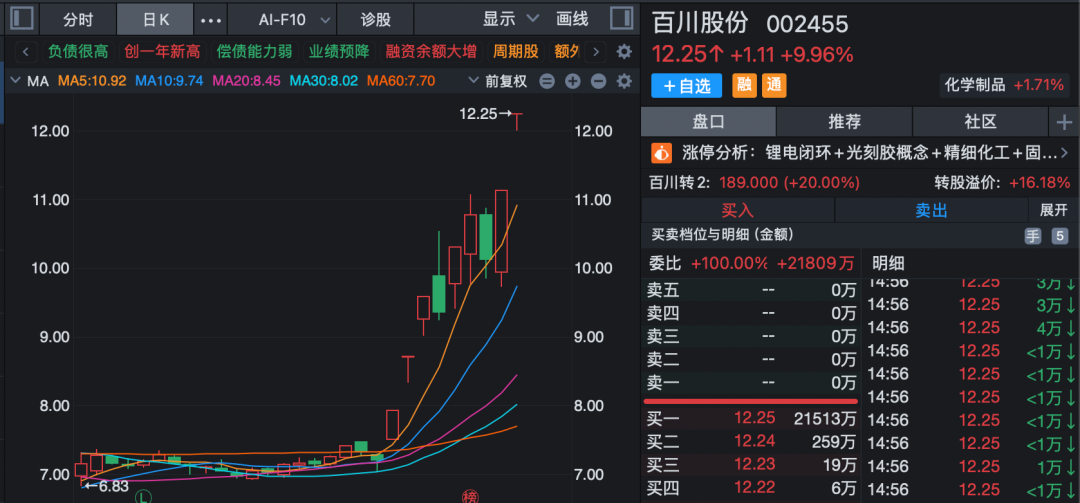Click the 手 unit toggle badge
This screenshot has width=1080, height=503.
pos(1033,236)
